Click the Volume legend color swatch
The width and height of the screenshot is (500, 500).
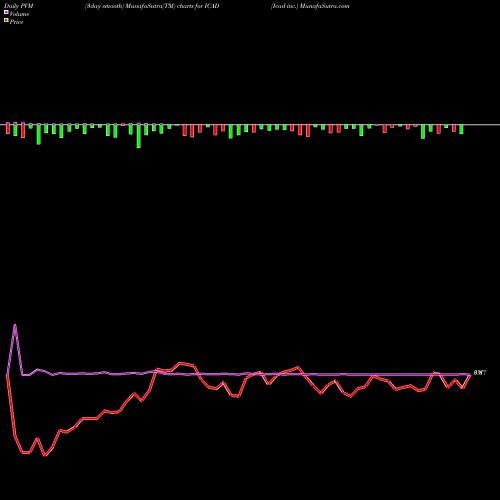click(6, 13)
